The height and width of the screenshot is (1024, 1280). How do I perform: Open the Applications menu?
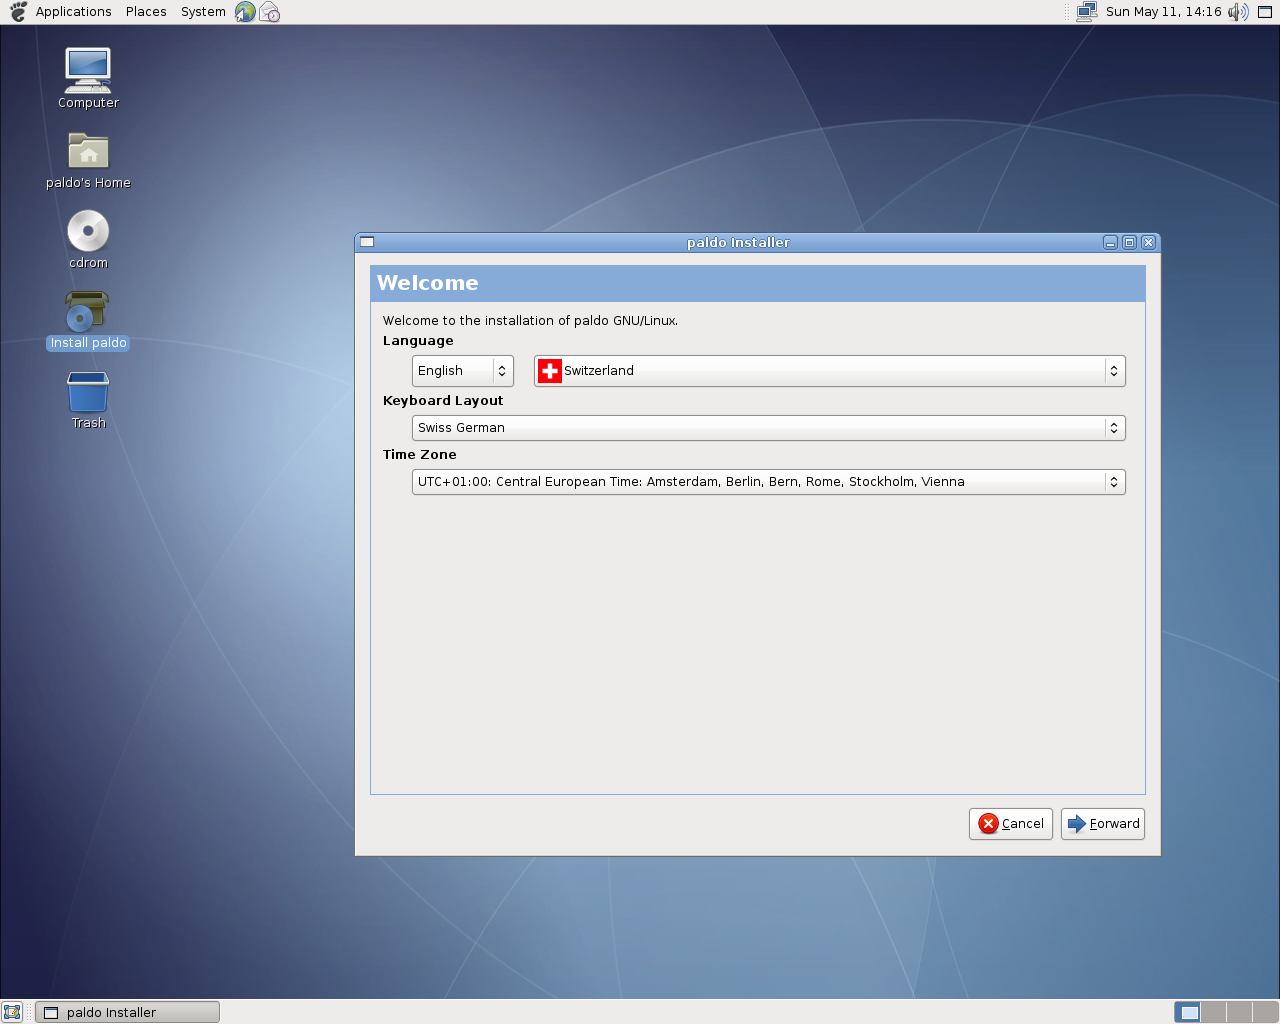click(x=73, y=12)
